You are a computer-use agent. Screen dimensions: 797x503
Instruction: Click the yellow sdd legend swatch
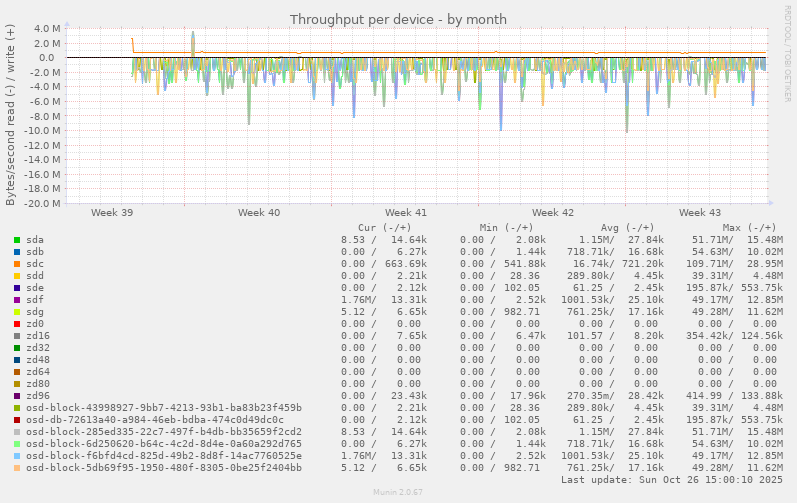pos(17,276)
